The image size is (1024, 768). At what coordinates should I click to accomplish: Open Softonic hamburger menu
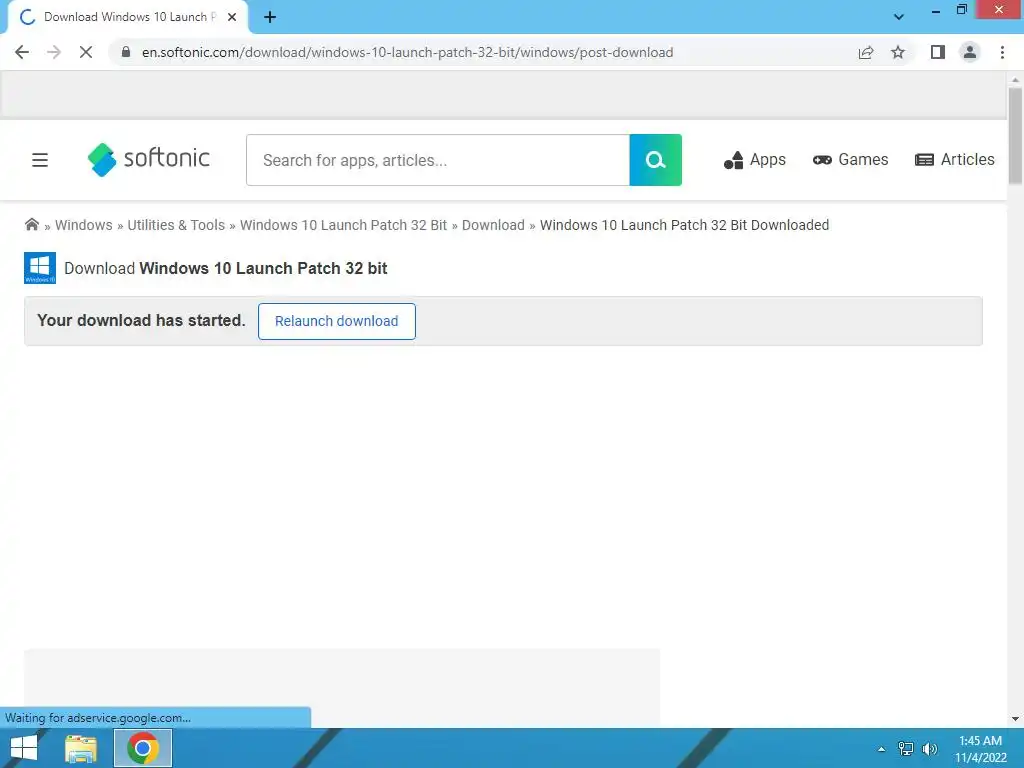[40, 160]
